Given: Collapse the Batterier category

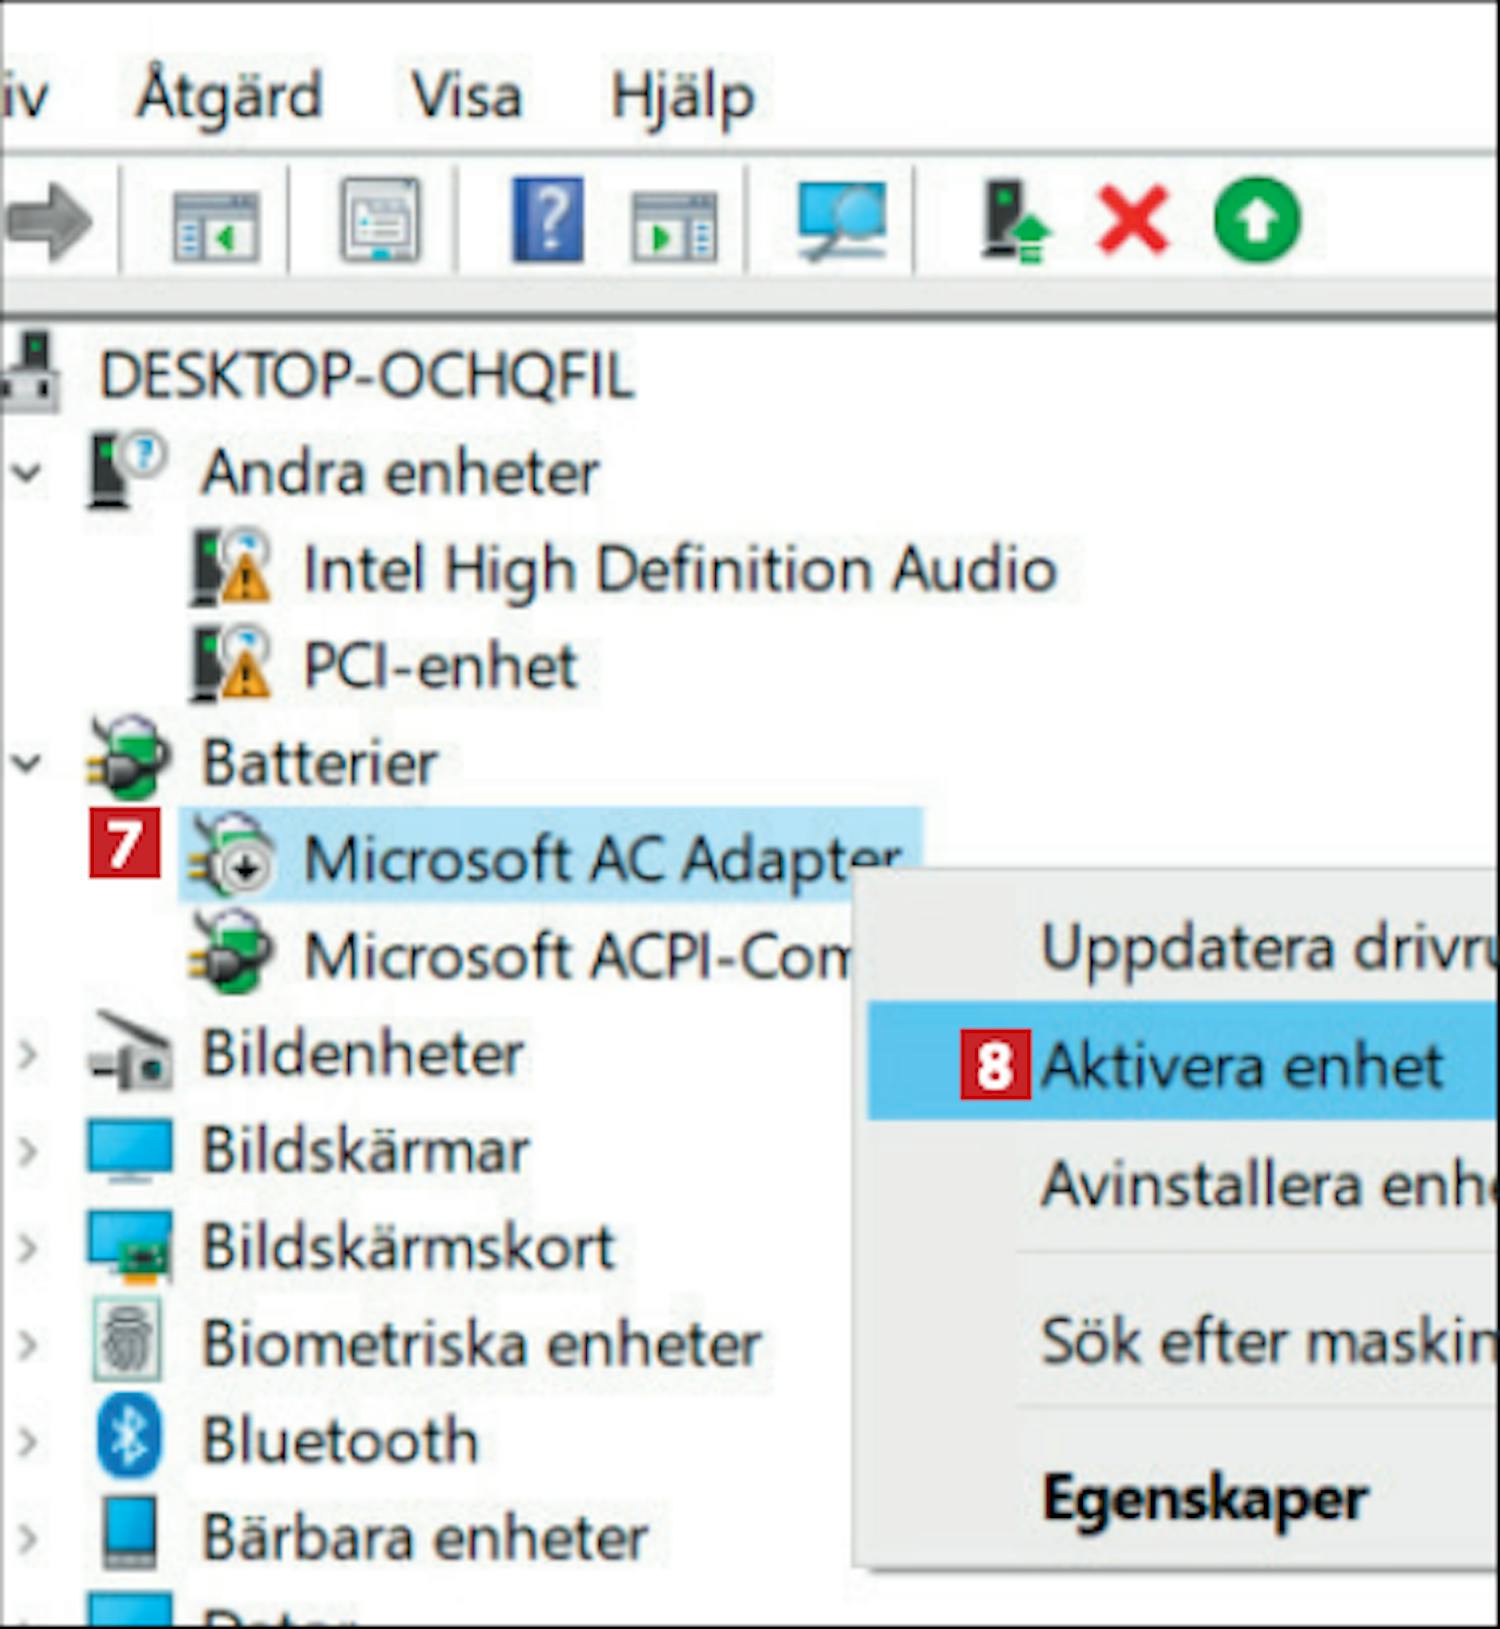Looking at the screenshot, I should 27,763.
